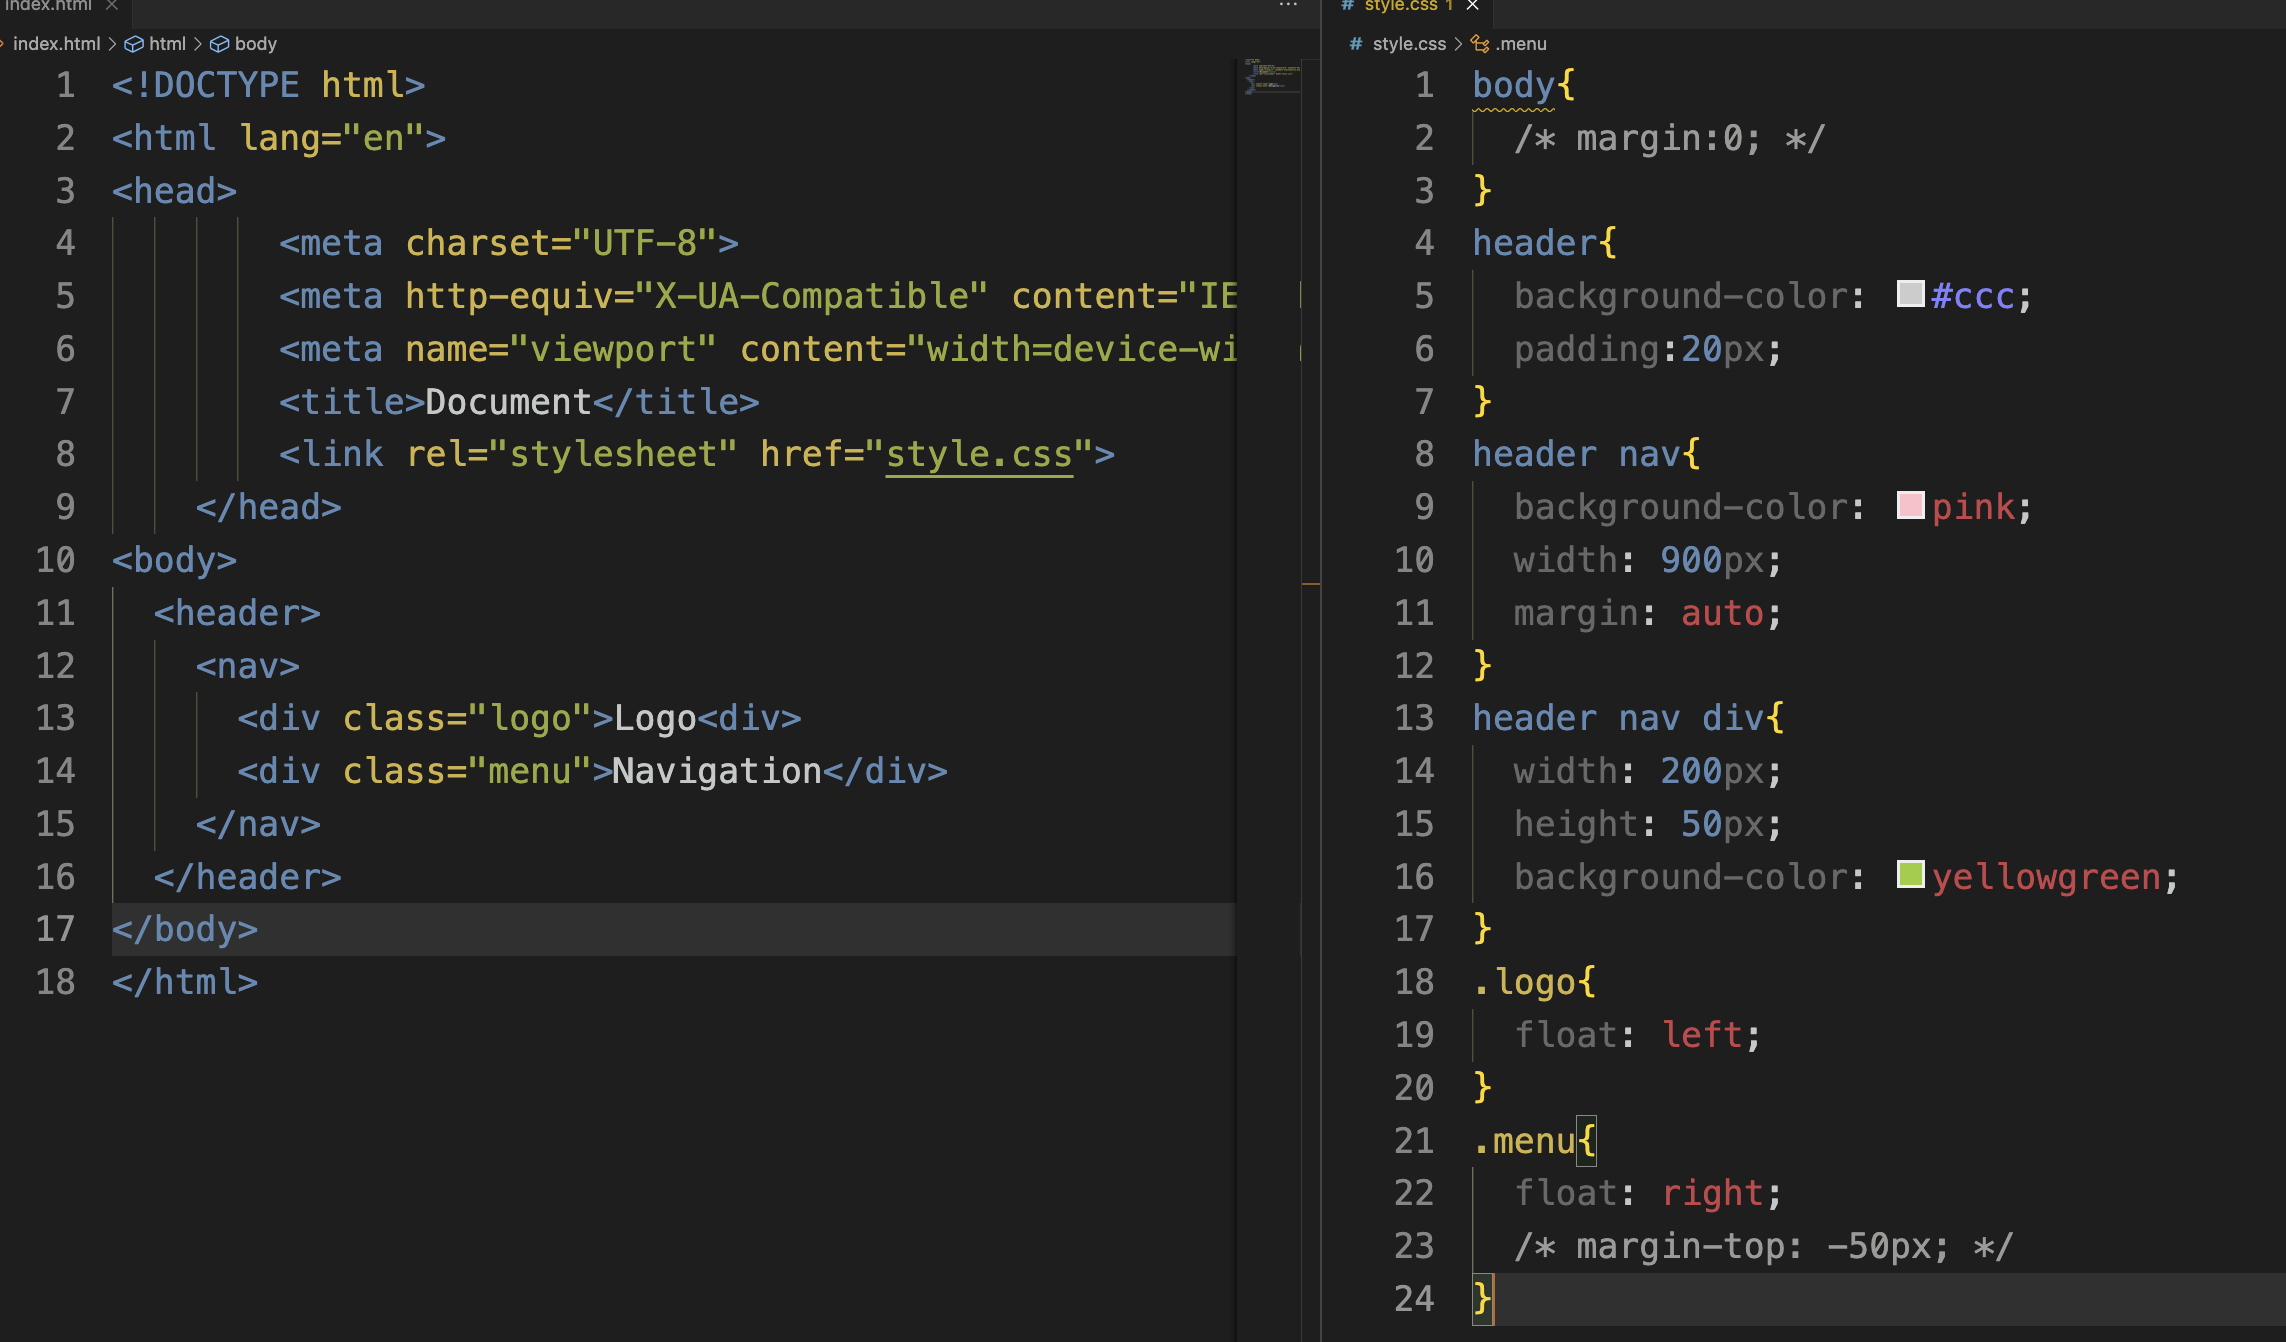Close the style.css tab
The width and height of the screenshot is (2286, 1342).
pos(1472,6)
